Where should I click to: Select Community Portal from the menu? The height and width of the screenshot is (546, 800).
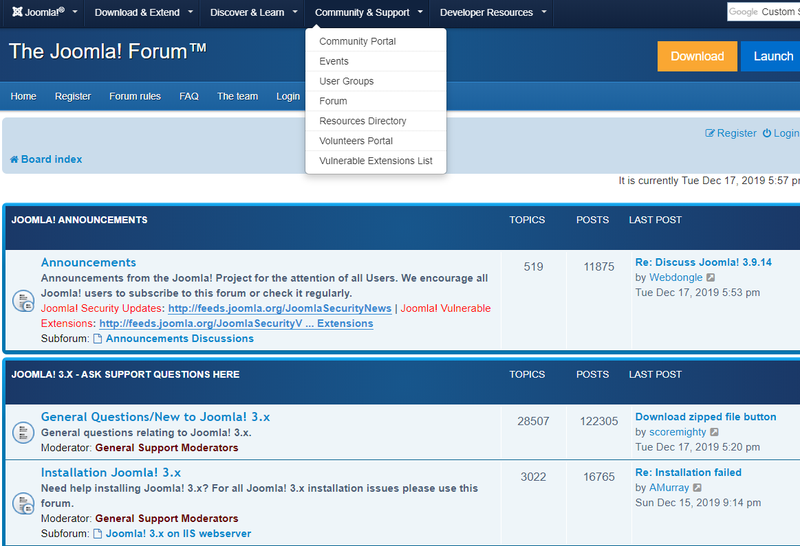pyautogui.click(x=376, y=41)
